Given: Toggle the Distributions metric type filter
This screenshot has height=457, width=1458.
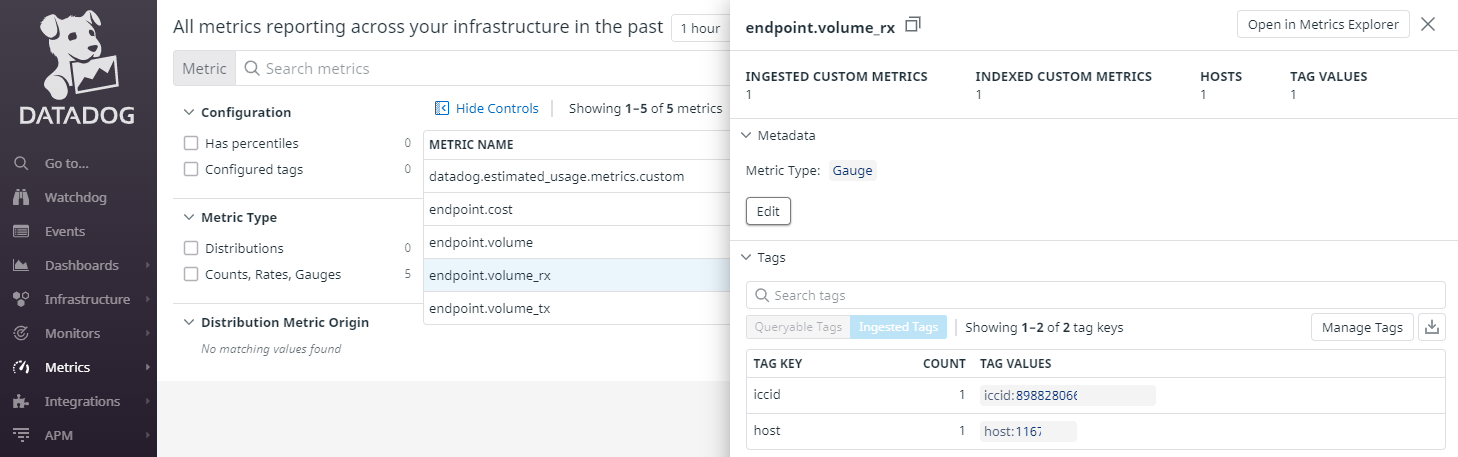Looking at the screenshot, I should pyautogui.click(x=191, y=248).
